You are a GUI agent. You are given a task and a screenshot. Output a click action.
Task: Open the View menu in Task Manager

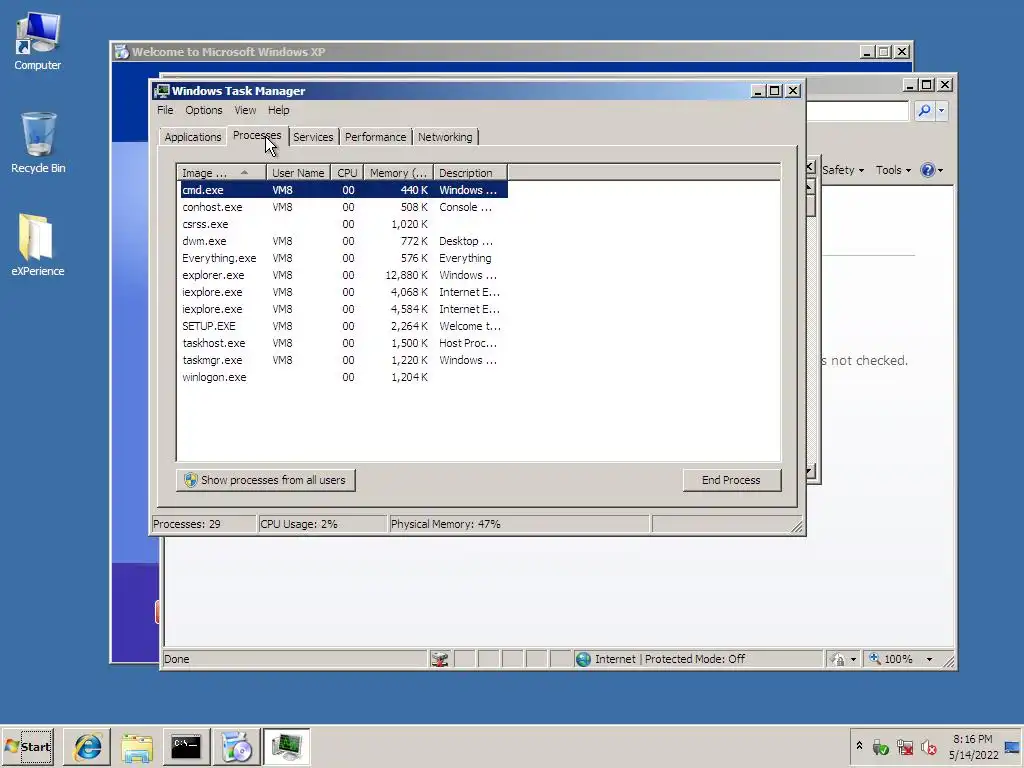tap(245, 110)
